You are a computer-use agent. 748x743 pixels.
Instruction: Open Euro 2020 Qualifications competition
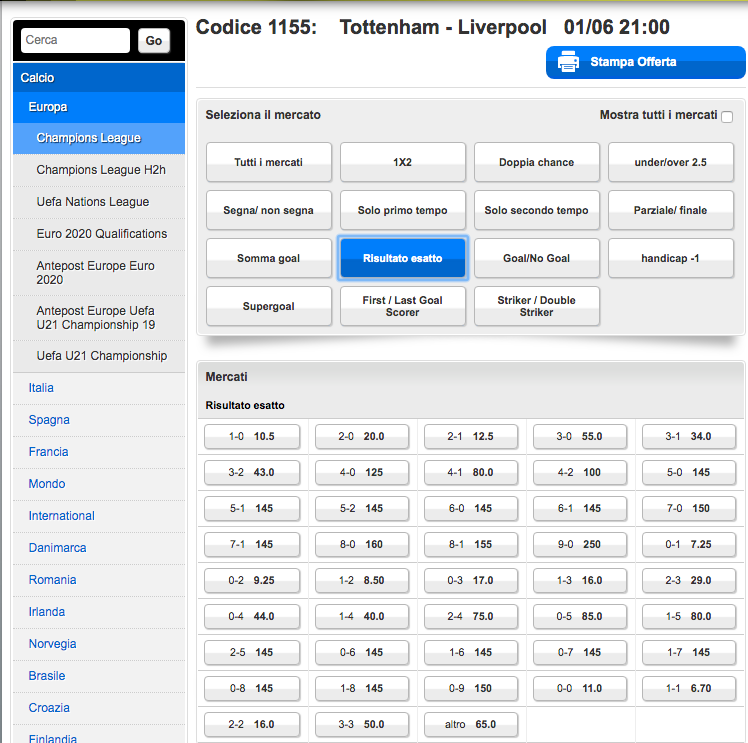(x=102, y=234)
